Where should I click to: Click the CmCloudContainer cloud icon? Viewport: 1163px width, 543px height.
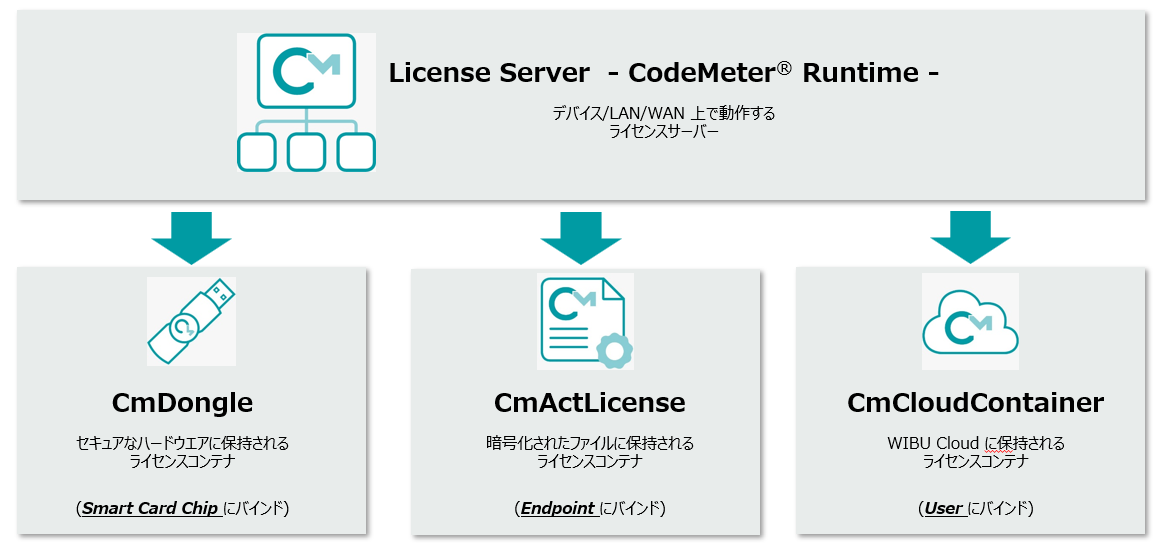coord(970,321)
